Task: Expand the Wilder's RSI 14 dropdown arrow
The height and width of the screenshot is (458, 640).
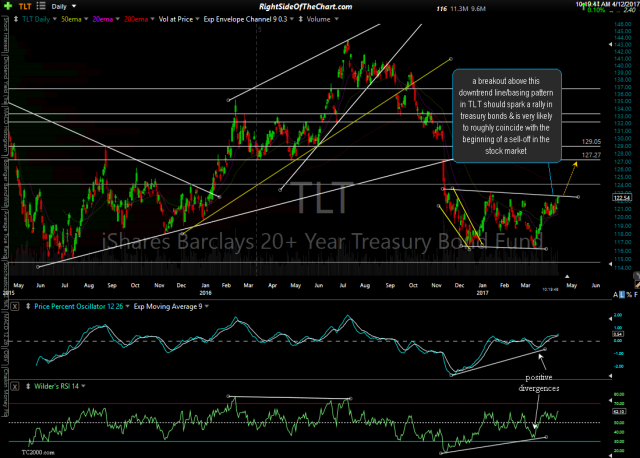Action: pyautogui.click(x=83, y=386)
